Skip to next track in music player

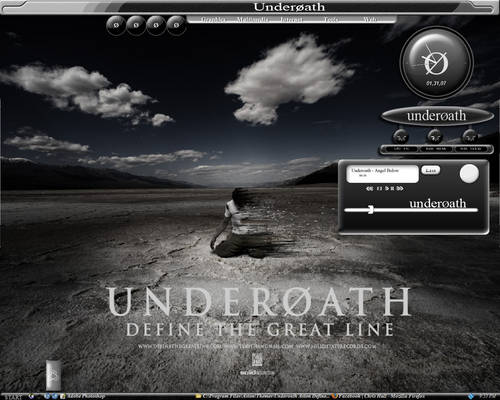click(400, 188)
